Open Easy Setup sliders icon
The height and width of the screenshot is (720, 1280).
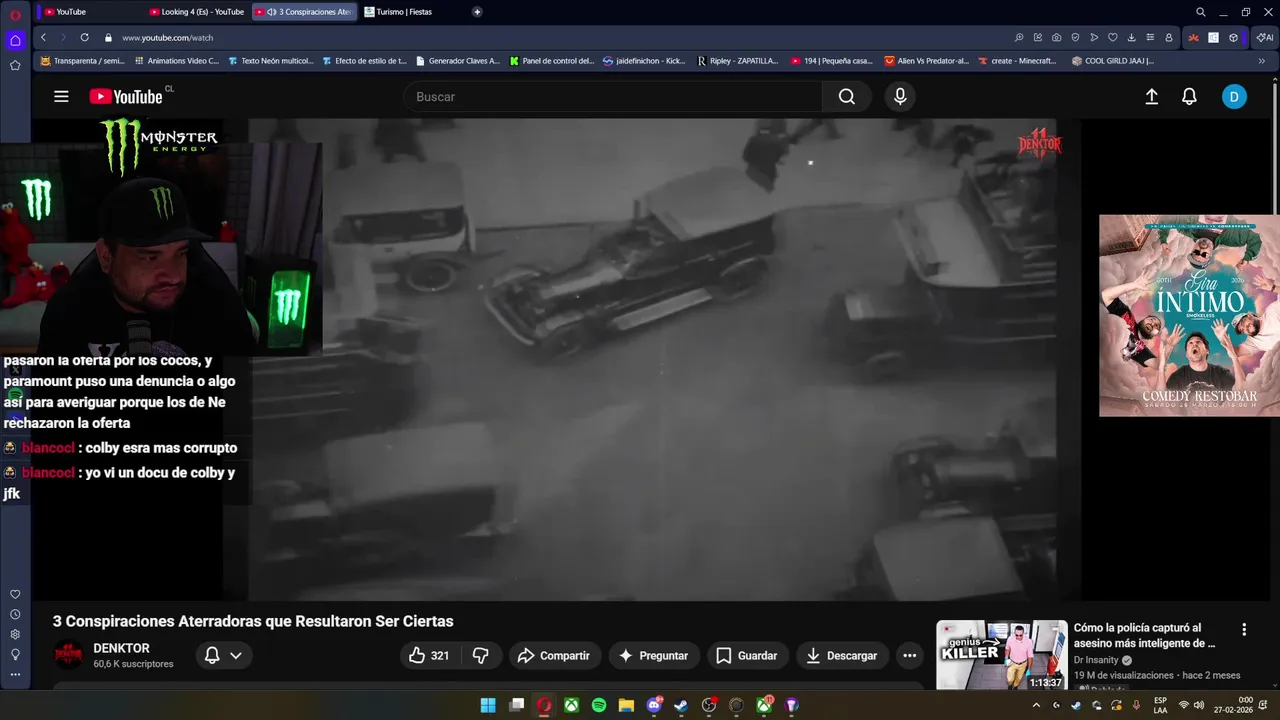coord(1150,37)
